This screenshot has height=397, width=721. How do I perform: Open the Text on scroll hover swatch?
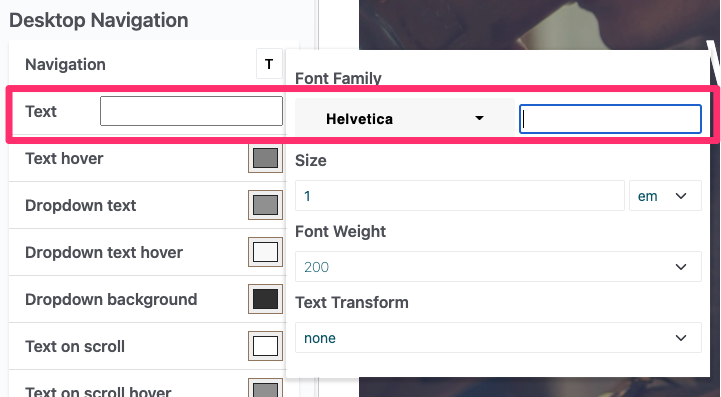(265, 388)
